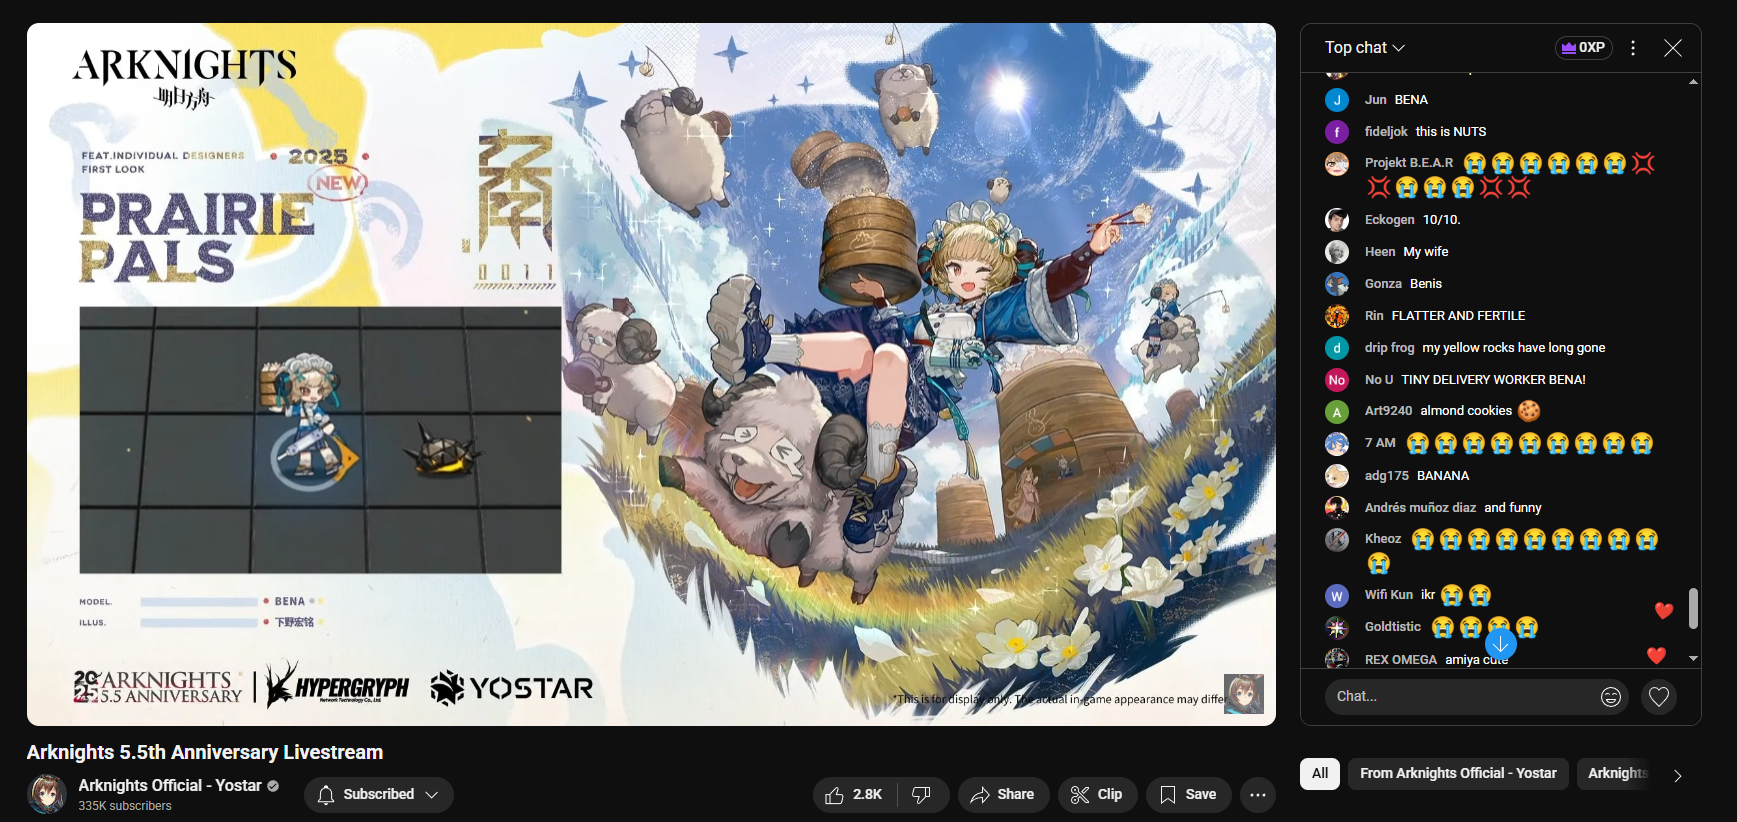Click drip frog's teal avatar

(x=1337, y=348)
